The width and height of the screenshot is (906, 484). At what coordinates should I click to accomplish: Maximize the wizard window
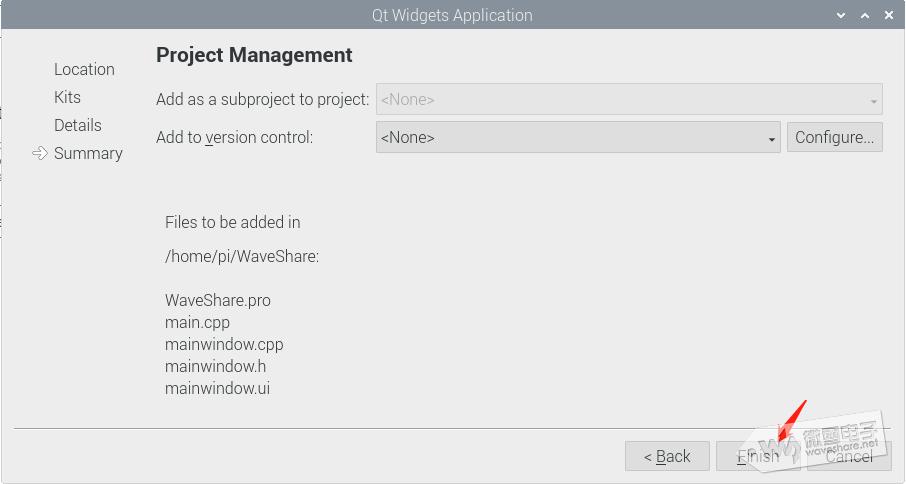click(862, 15)
